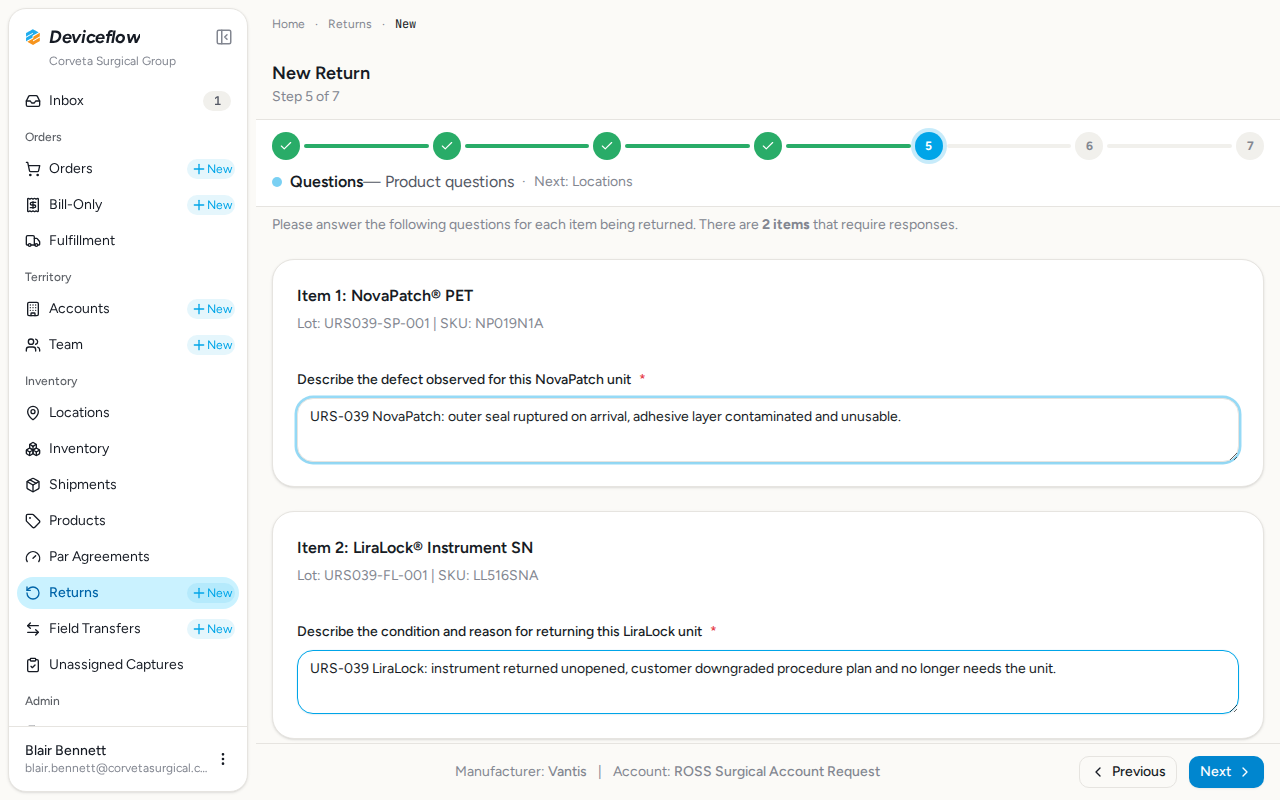Open Blair Bennett user options menu

tap(223, 759)
